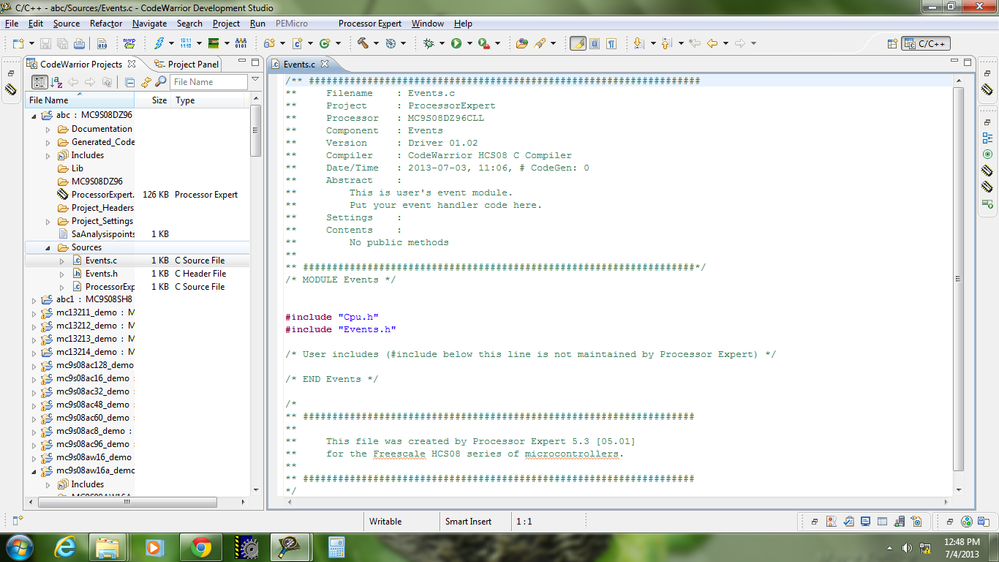Click the Open Type icon in toolbar
Screen dimensions: 999x562
tap(522, 43)
